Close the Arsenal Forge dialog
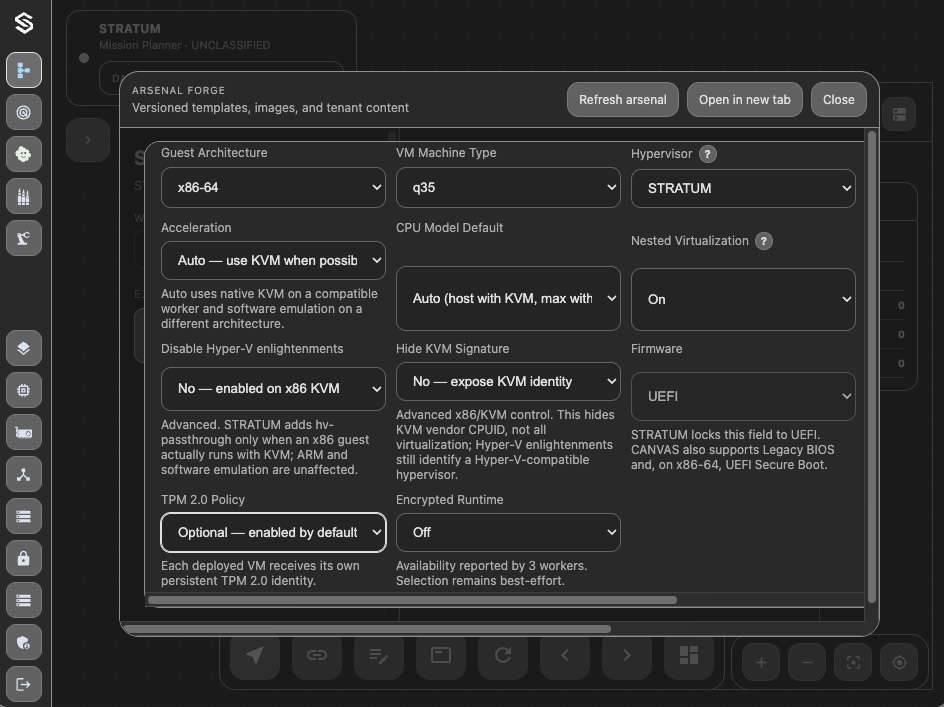The height and width of the screenshot is (707, 944). pos(839,99)
